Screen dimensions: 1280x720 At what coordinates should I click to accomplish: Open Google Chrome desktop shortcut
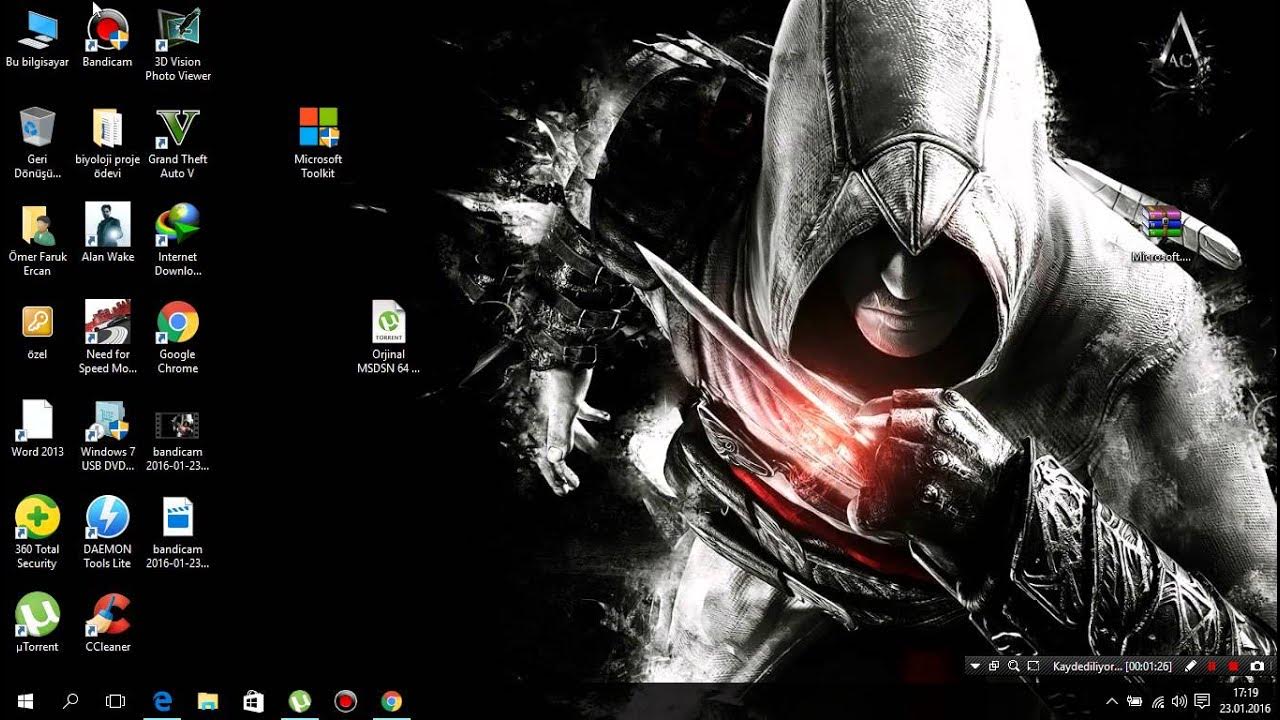click(178, 337)
